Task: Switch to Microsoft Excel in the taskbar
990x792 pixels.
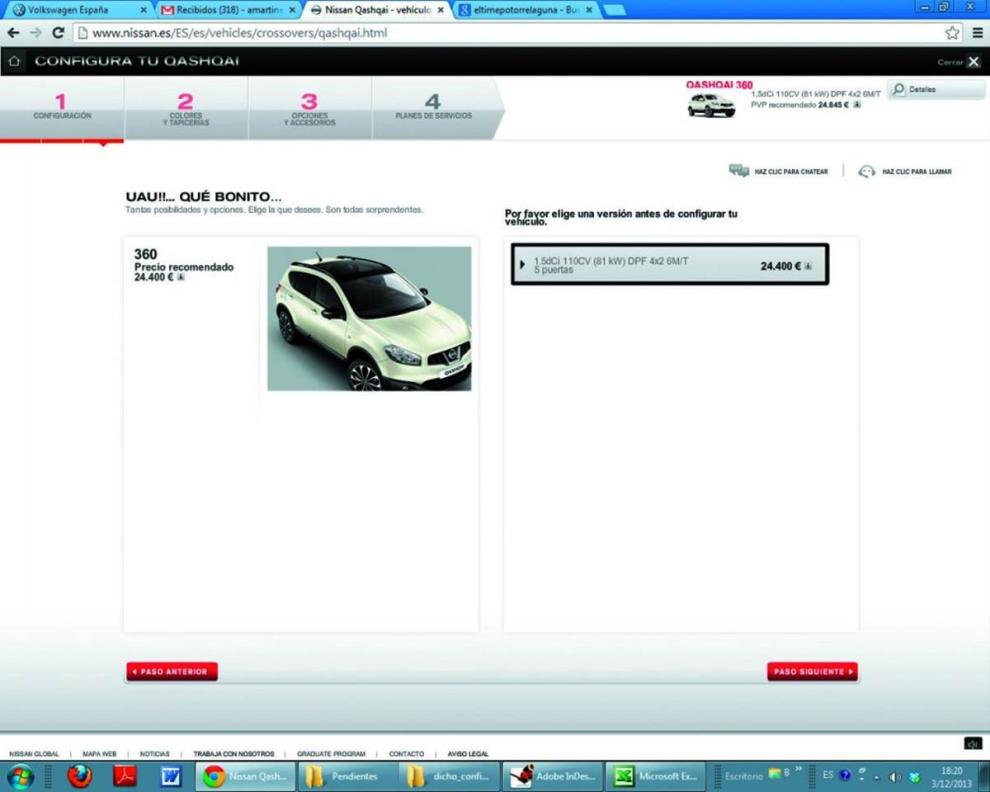Action: 655,776
